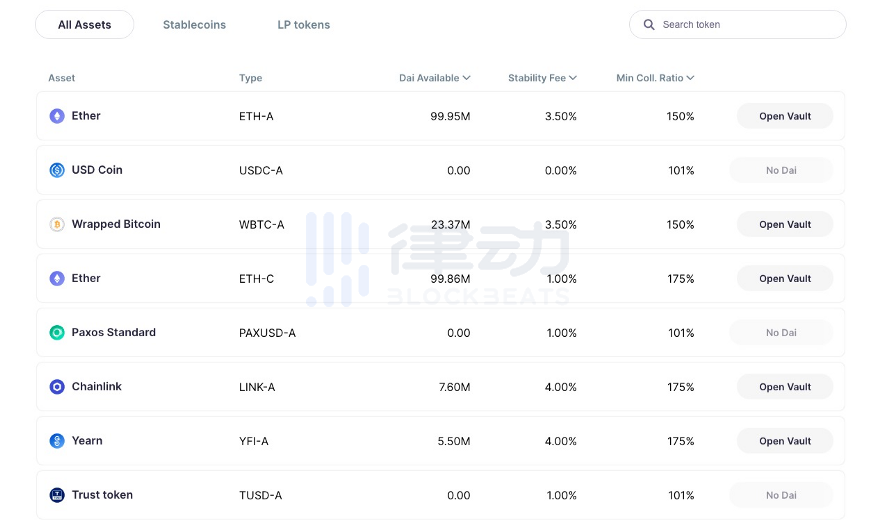
Task: Open Vault for YFI-A
Action: point(785,440)
